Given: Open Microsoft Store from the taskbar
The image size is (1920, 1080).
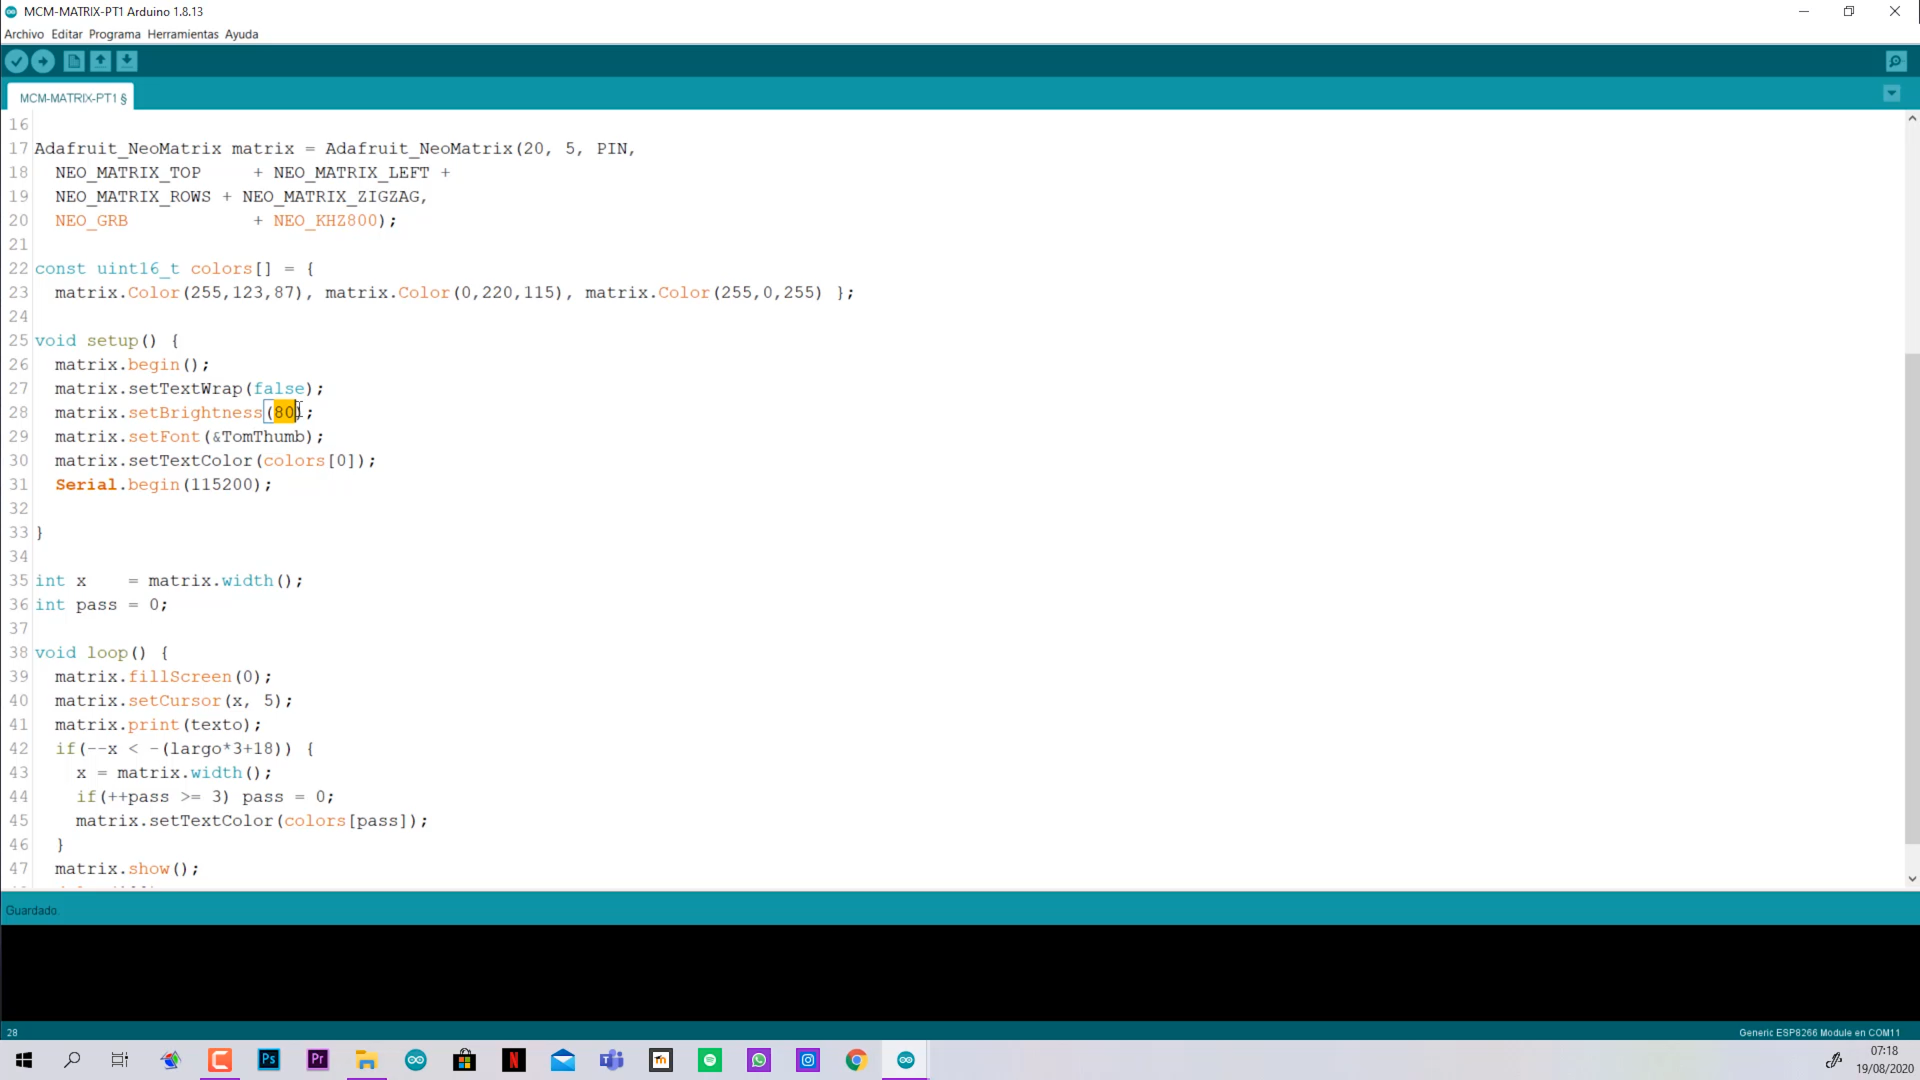Looking at the screenshot, I should (x=465, y=1060).
